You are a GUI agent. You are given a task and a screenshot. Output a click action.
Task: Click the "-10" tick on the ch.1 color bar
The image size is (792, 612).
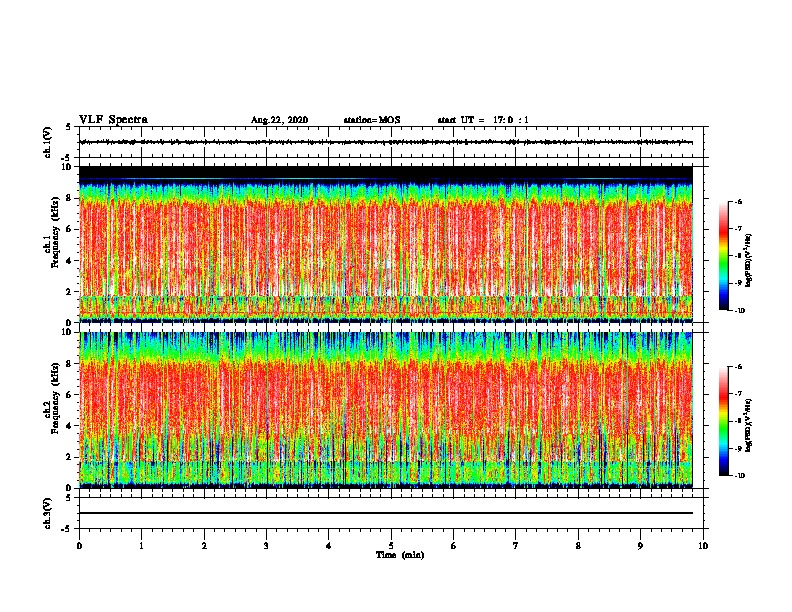click(x=739, y=311)
